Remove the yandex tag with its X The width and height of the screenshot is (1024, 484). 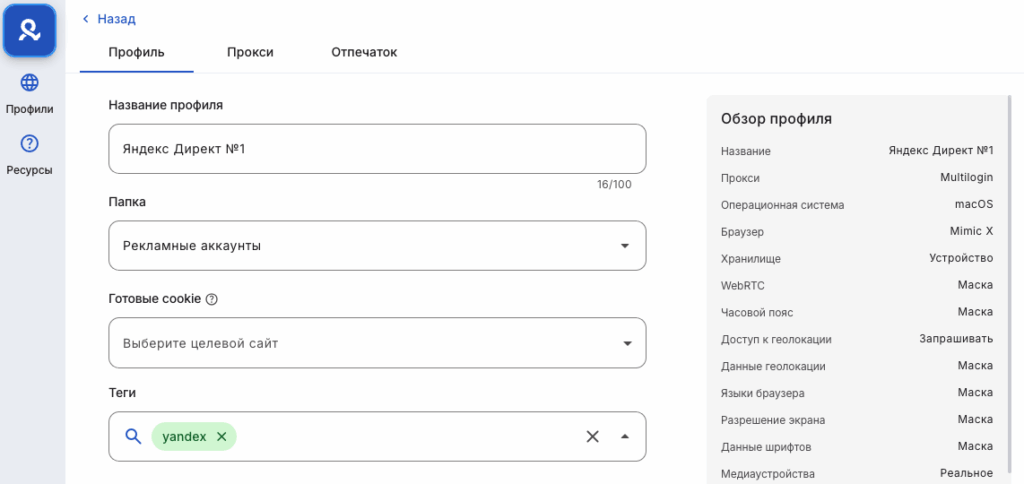coord(222,436)
